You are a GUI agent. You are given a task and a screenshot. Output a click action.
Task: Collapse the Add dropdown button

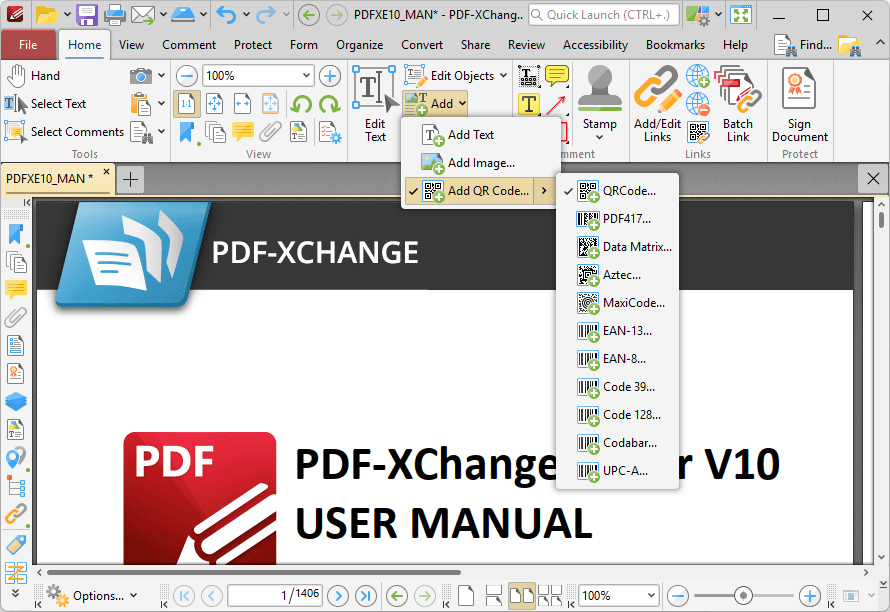tap(435, 103)
